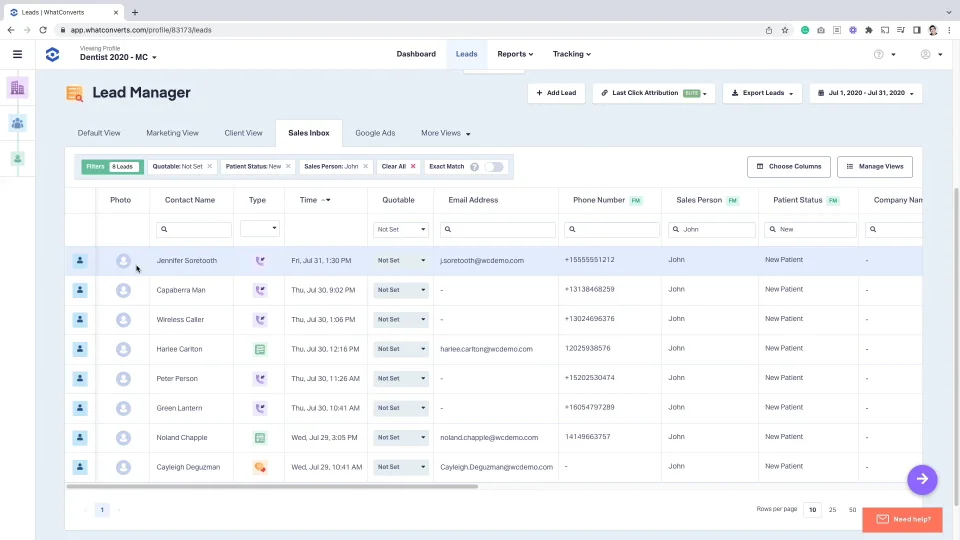Change Quotable for Green Lantern
Image resolution: width=960 pixels, height=540 pixels.
click(400, 408)
